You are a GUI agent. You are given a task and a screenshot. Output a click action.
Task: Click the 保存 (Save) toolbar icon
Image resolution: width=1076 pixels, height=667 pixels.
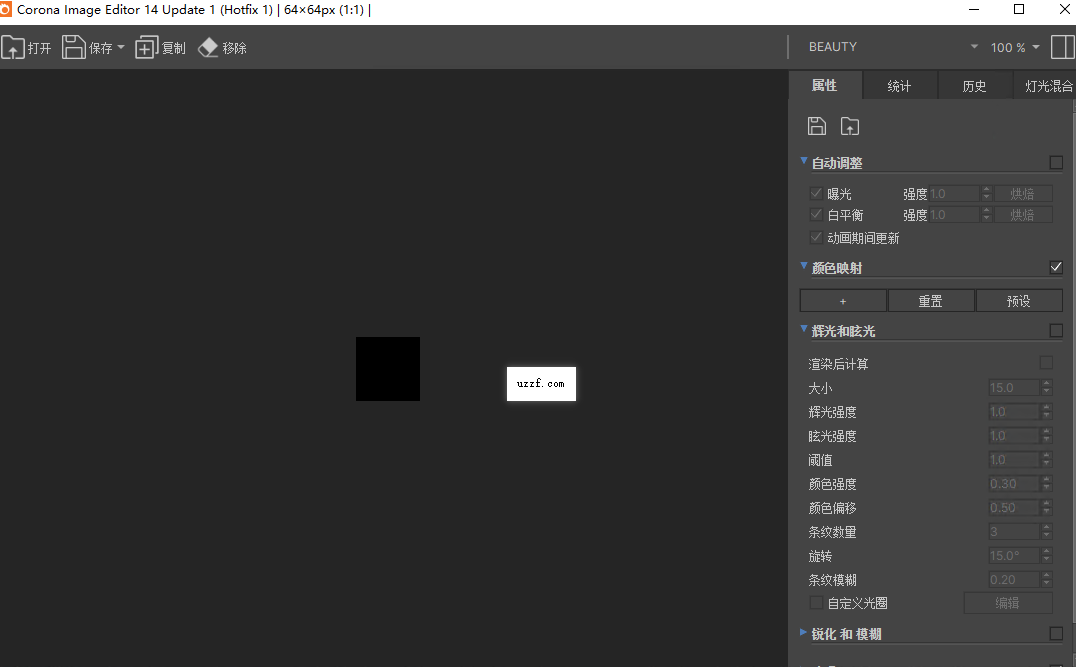tap(73, 46)
